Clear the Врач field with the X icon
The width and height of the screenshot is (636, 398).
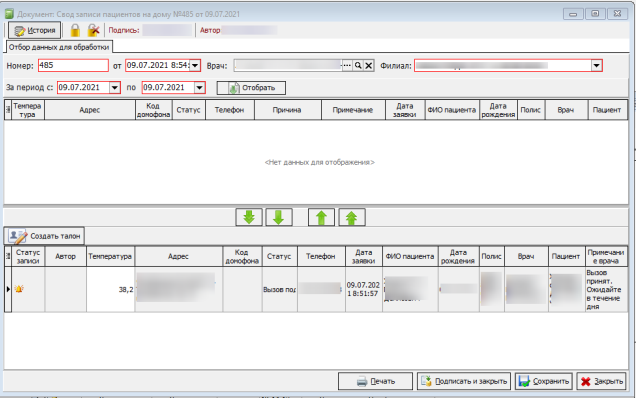tap(368, 65)
